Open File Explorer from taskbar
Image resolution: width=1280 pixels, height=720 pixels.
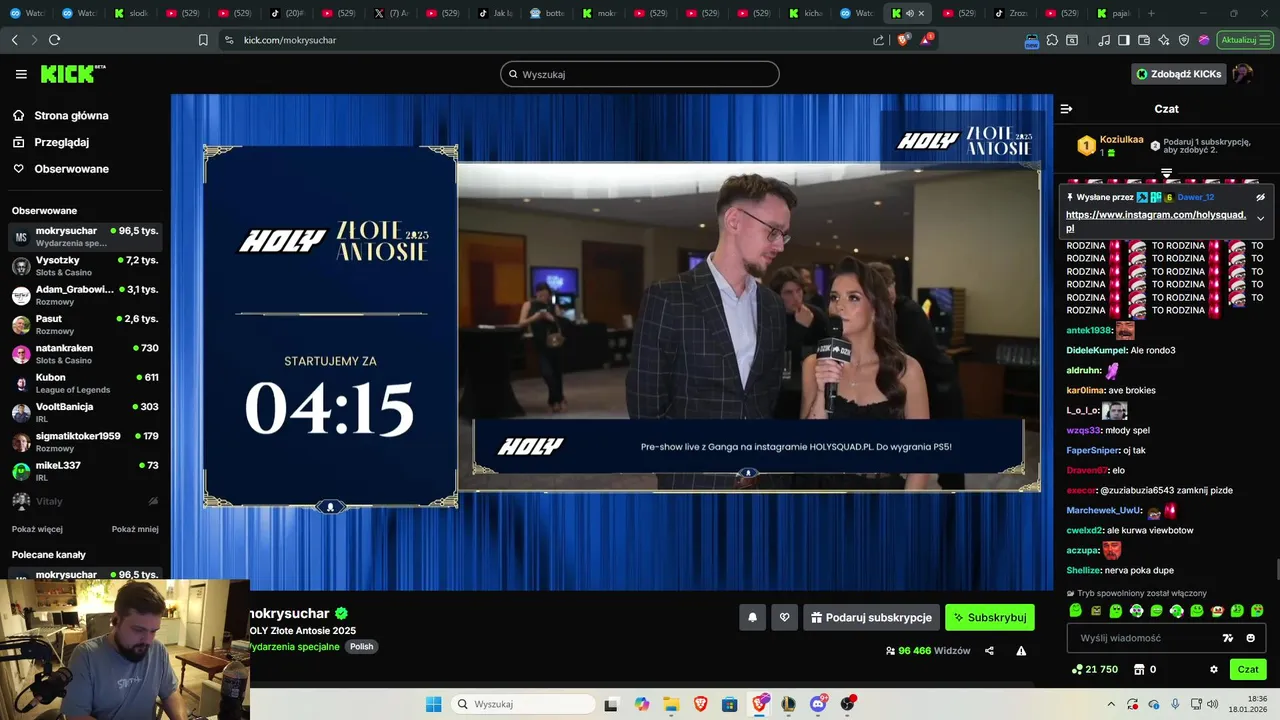[x=671, y=704]
